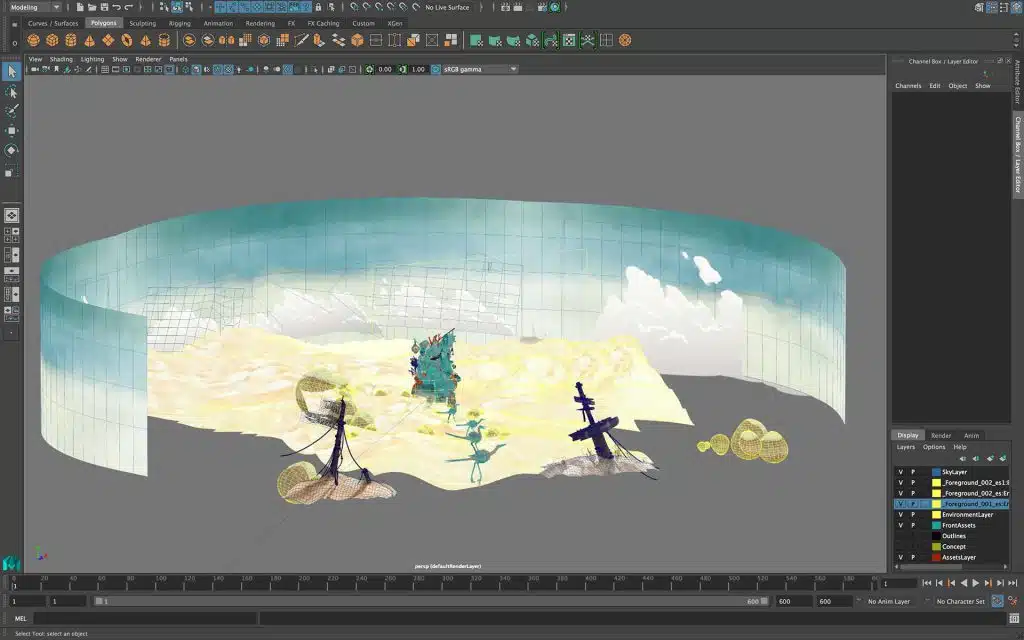Select the Move tool in the toolbox
This screenshot has height=640, width=1024.
[x=11, y=131]
